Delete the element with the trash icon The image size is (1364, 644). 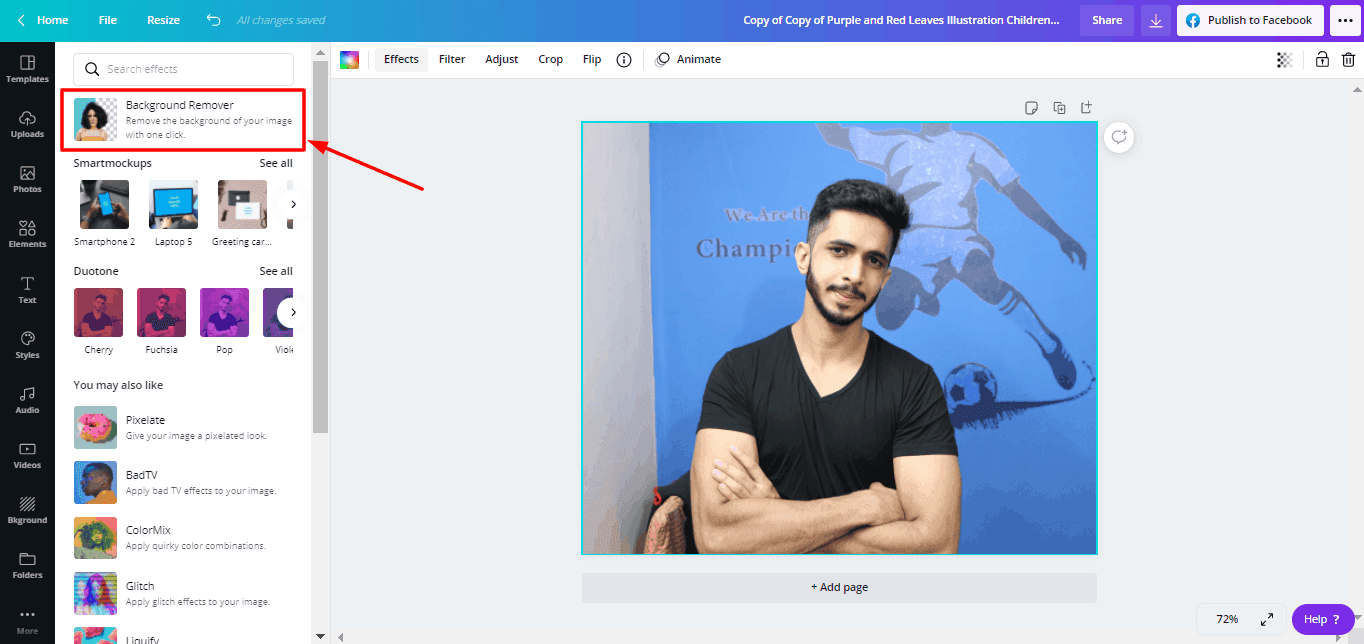[1348, 60]
